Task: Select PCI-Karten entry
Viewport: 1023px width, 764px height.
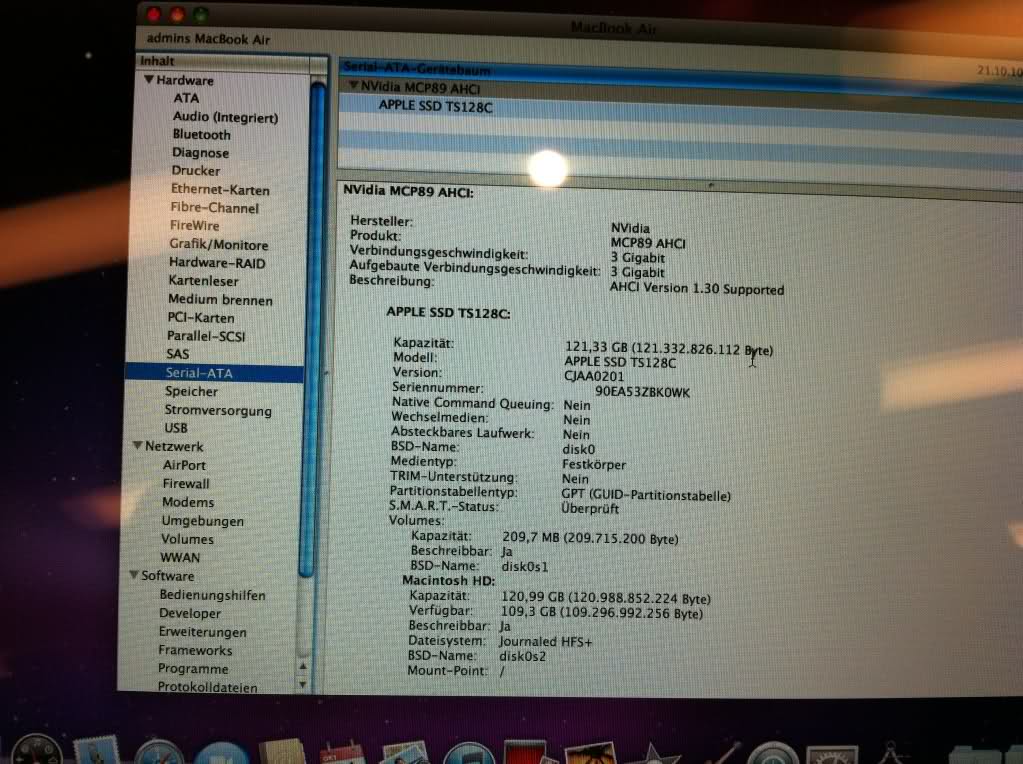Action: [201, 318]
